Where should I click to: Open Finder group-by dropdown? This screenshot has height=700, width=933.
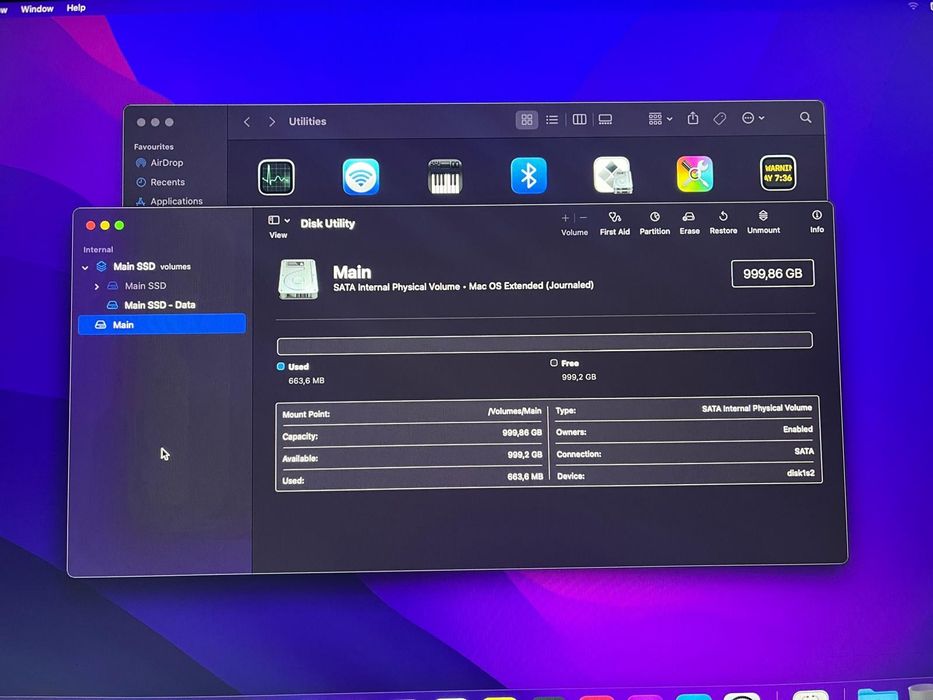(x=660, y=119)
